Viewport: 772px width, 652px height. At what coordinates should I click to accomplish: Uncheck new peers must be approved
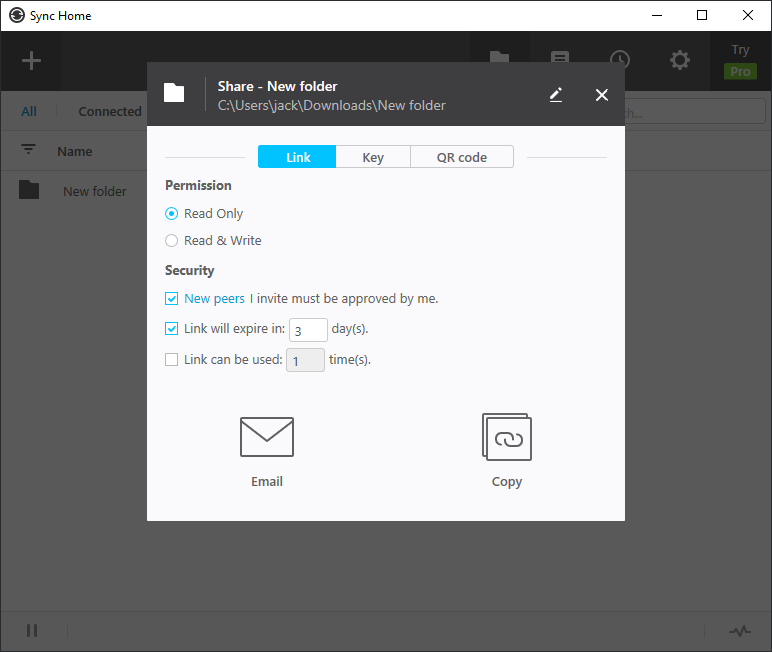pos(172,299)
